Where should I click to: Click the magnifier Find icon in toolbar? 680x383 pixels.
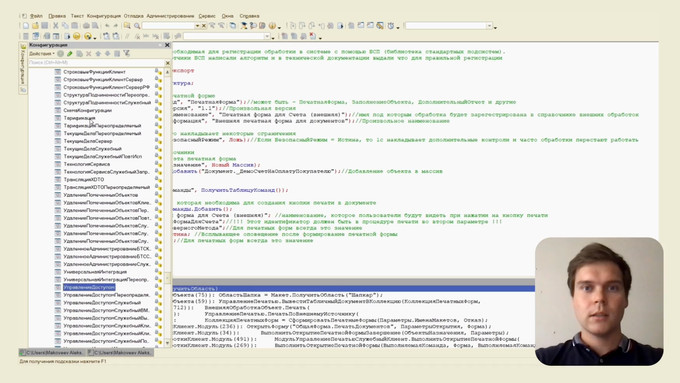click(137, 26)
